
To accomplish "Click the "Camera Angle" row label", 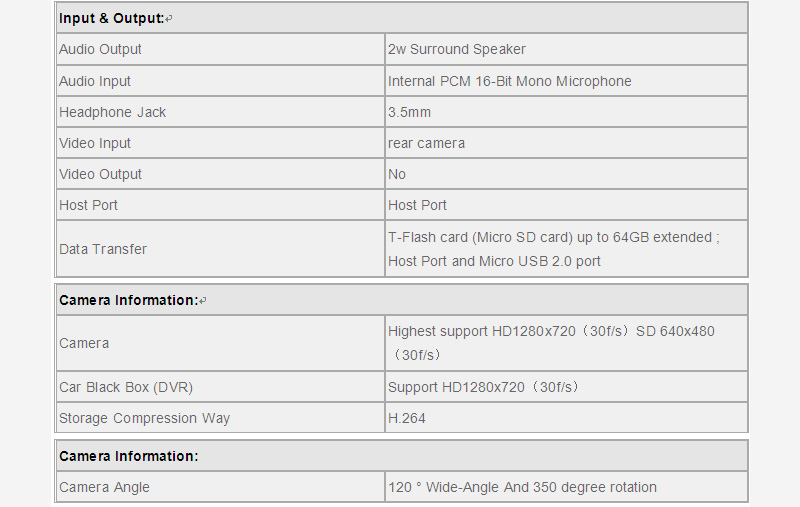I will point(104,487).
